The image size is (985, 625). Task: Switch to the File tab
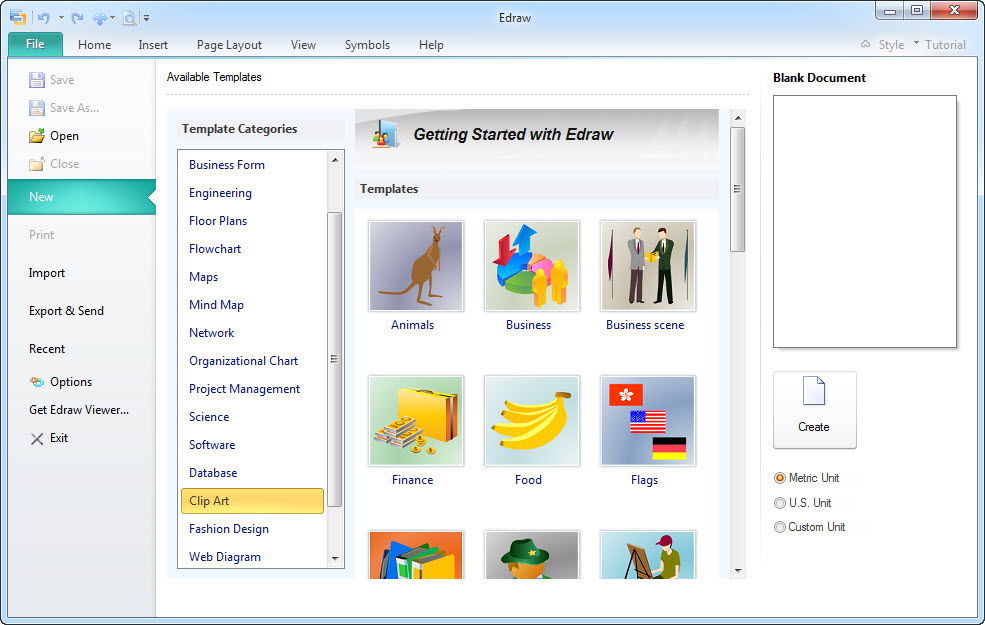[35, 44]
